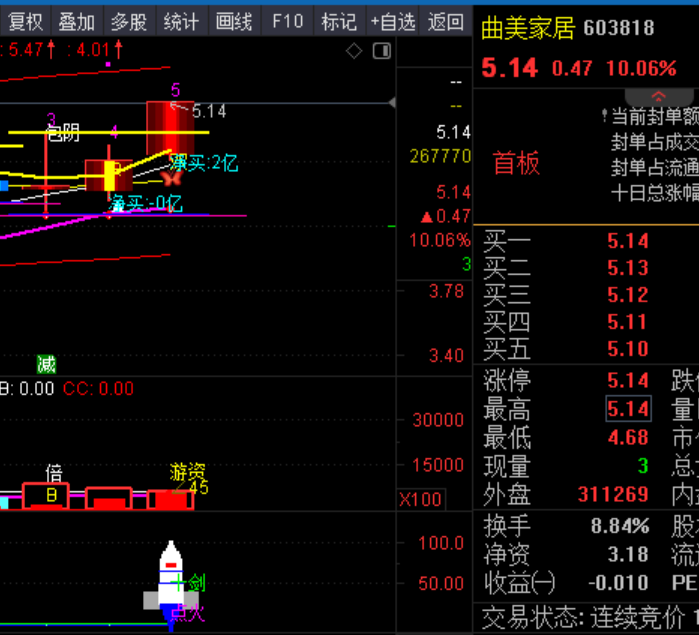
Task: Click the 标记 mark button
Action: (x=339, y=21)
